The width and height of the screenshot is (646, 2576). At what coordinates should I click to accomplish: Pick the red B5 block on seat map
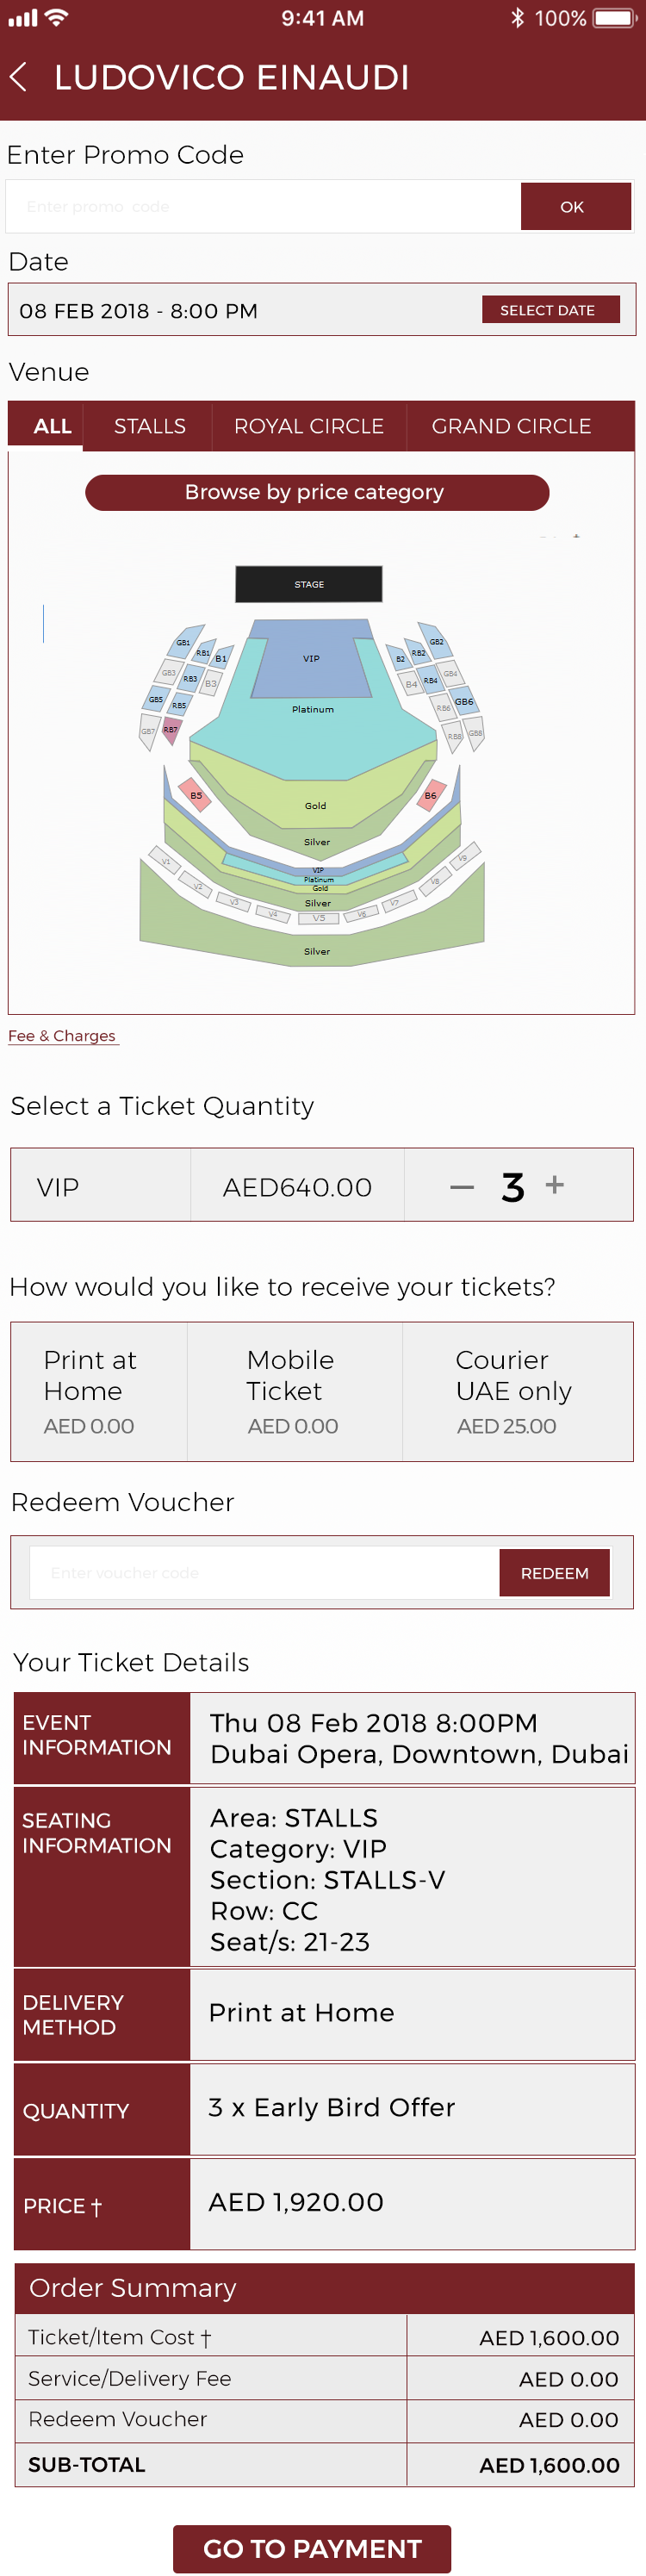point(195,796)
